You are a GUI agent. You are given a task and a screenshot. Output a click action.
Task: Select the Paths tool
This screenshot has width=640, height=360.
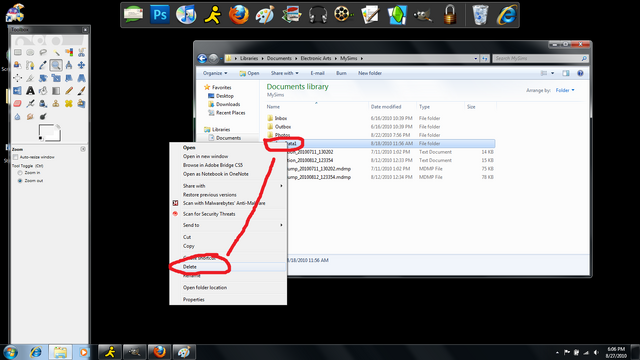pos(30,65)
